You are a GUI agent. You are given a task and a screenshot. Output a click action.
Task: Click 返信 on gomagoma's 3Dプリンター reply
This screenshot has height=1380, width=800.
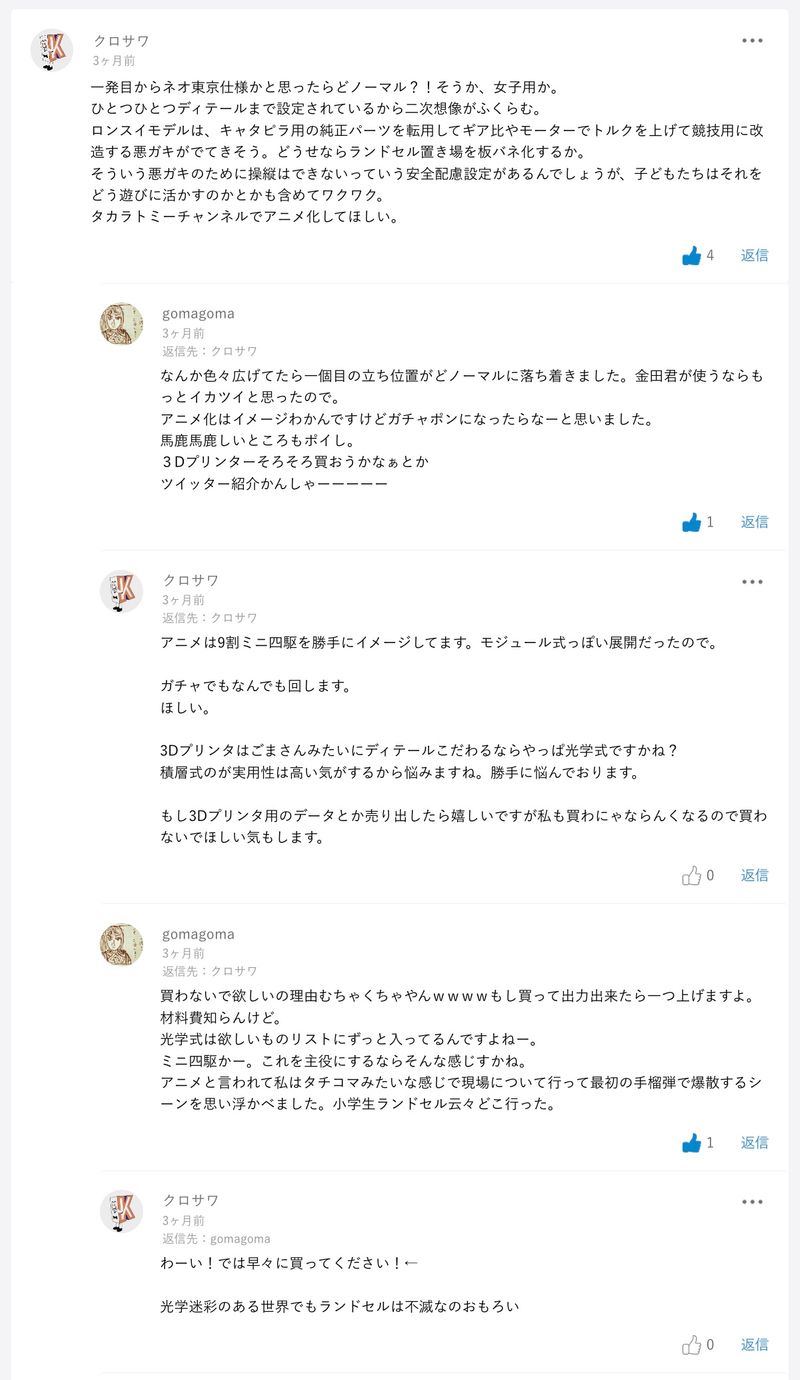pos(754,522)
